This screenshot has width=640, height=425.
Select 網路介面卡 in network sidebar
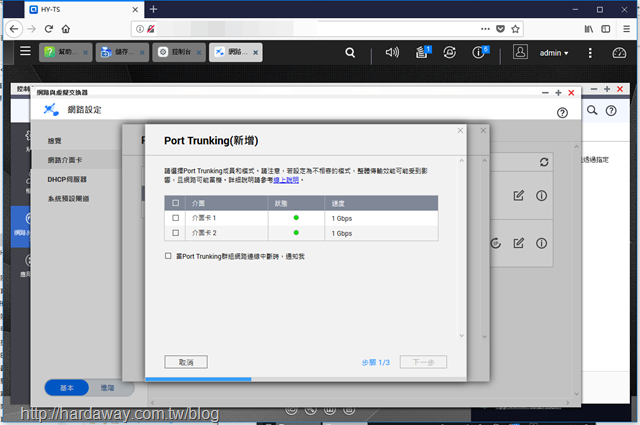[x=64, y=160]
